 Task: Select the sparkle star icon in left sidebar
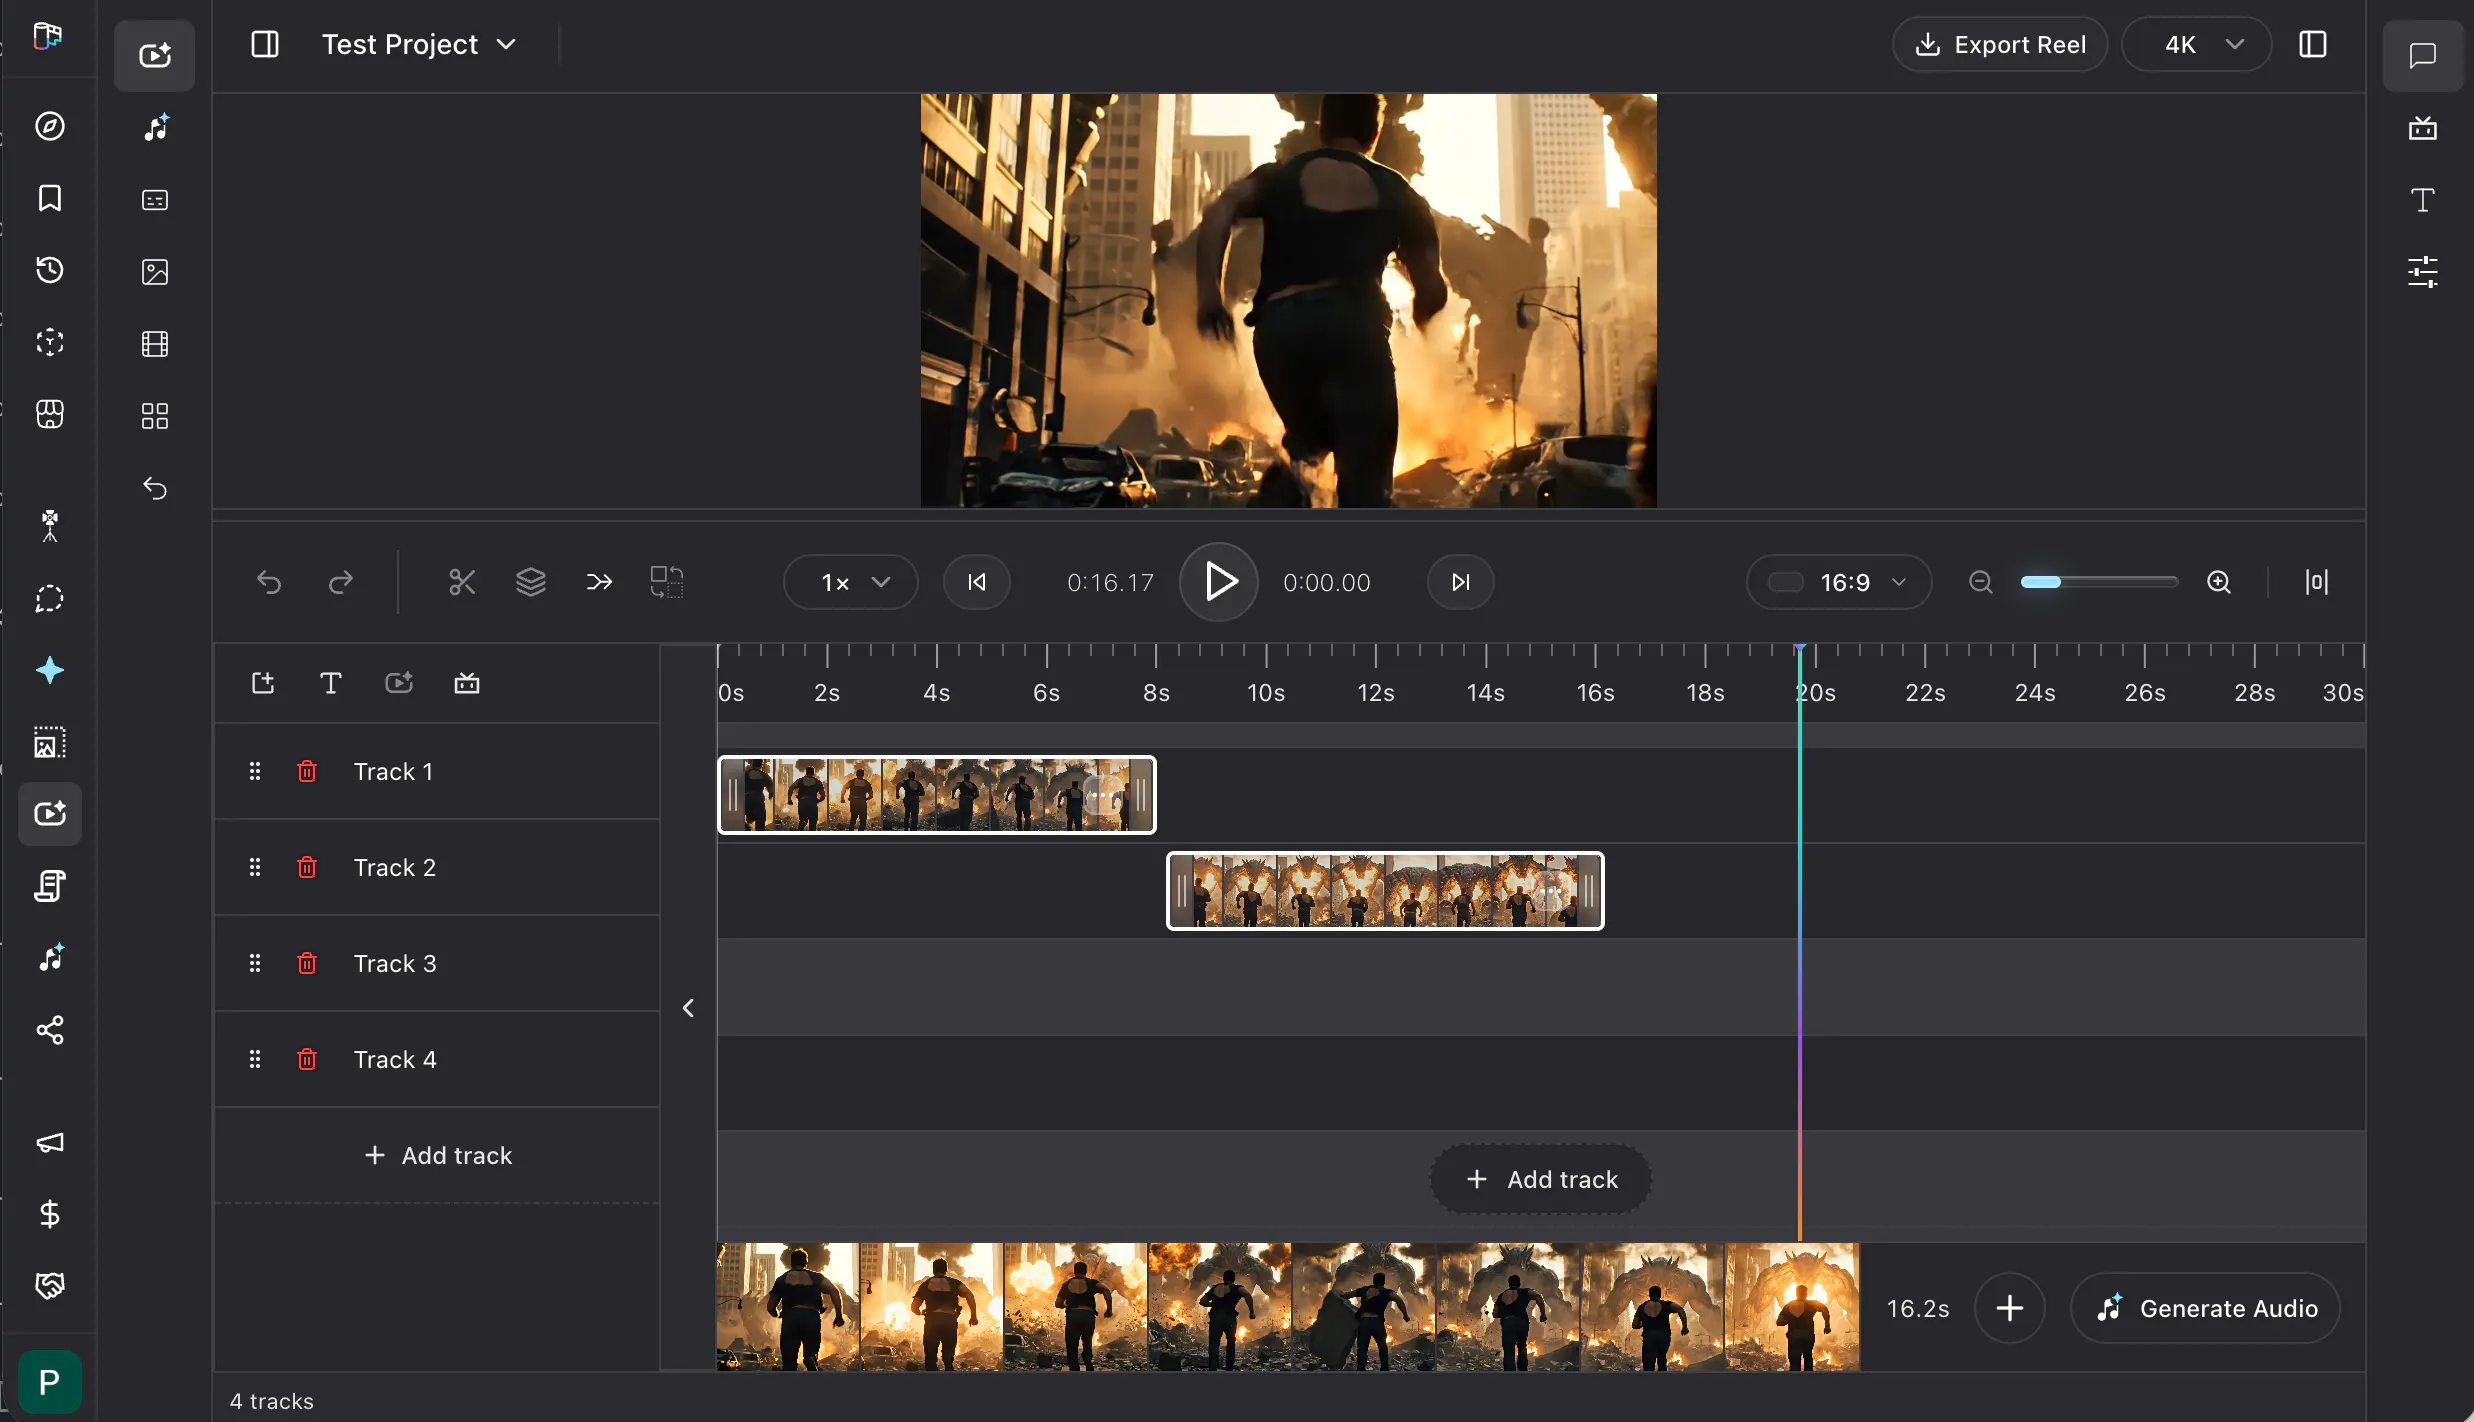coord(50,670)
